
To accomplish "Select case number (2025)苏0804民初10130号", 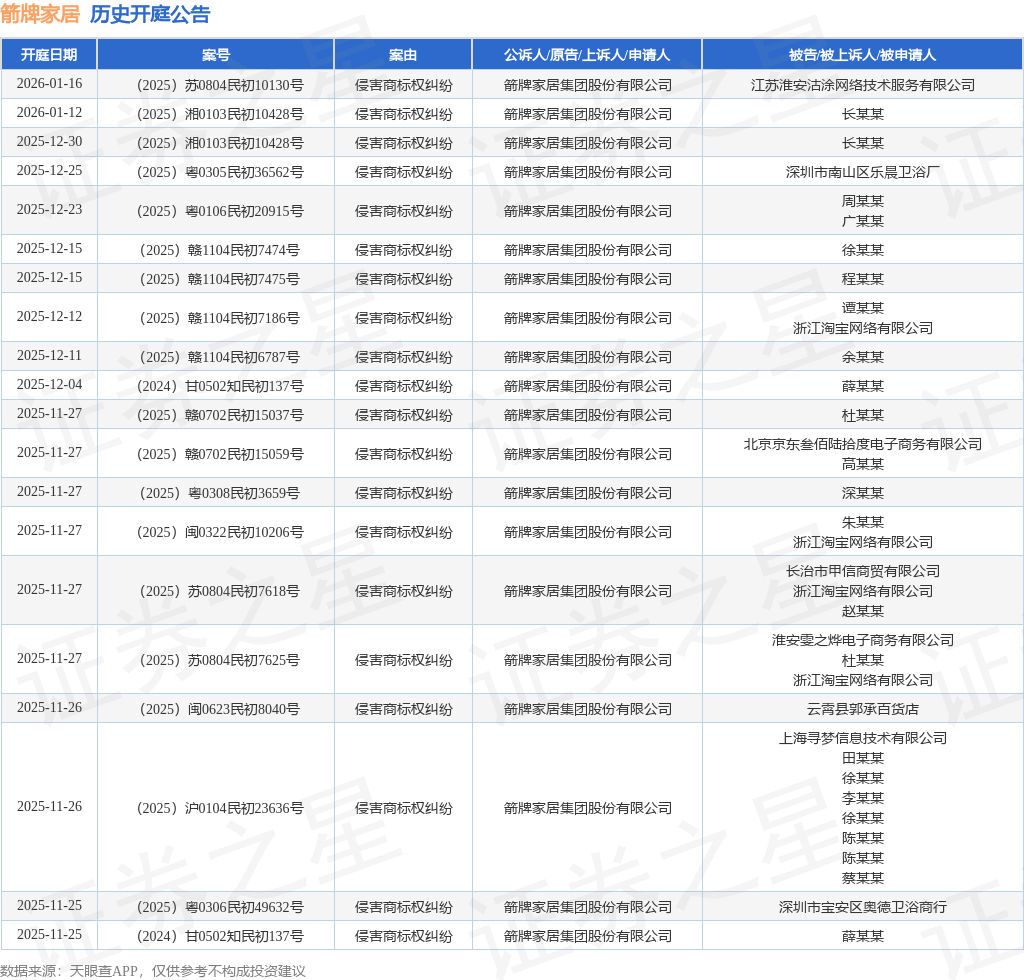I will tap(219, 86).
